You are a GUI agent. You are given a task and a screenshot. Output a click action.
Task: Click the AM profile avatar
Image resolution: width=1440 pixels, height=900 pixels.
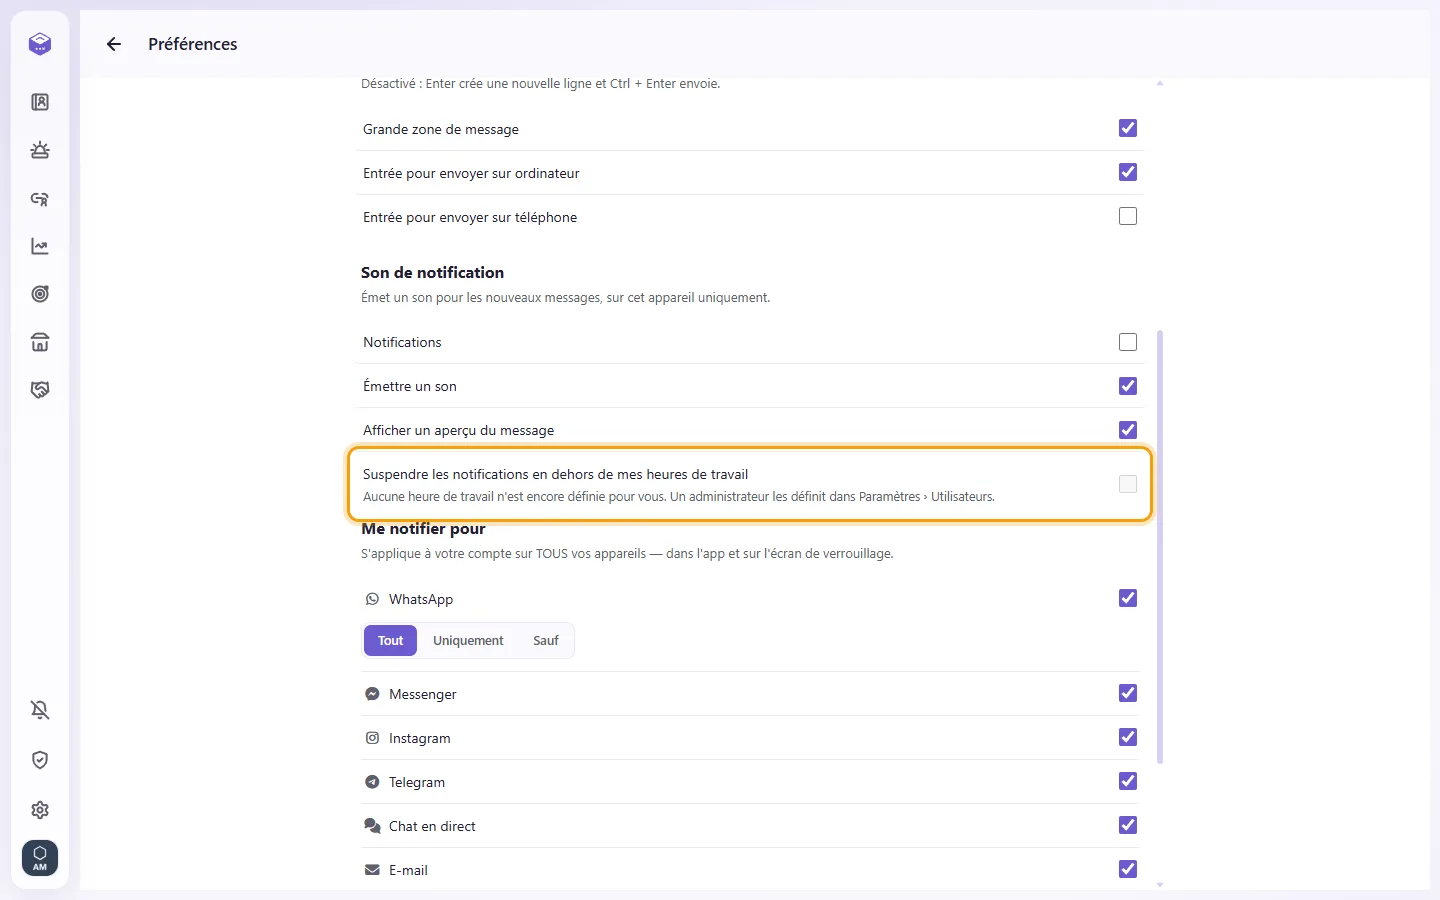click(40, 858)
